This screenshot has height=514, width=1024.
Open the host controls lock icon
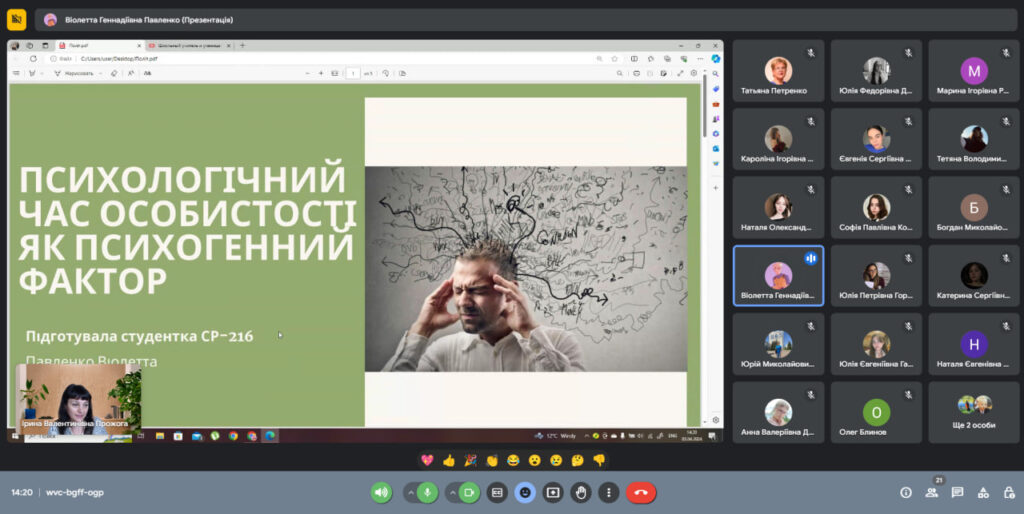(1008, 492)
